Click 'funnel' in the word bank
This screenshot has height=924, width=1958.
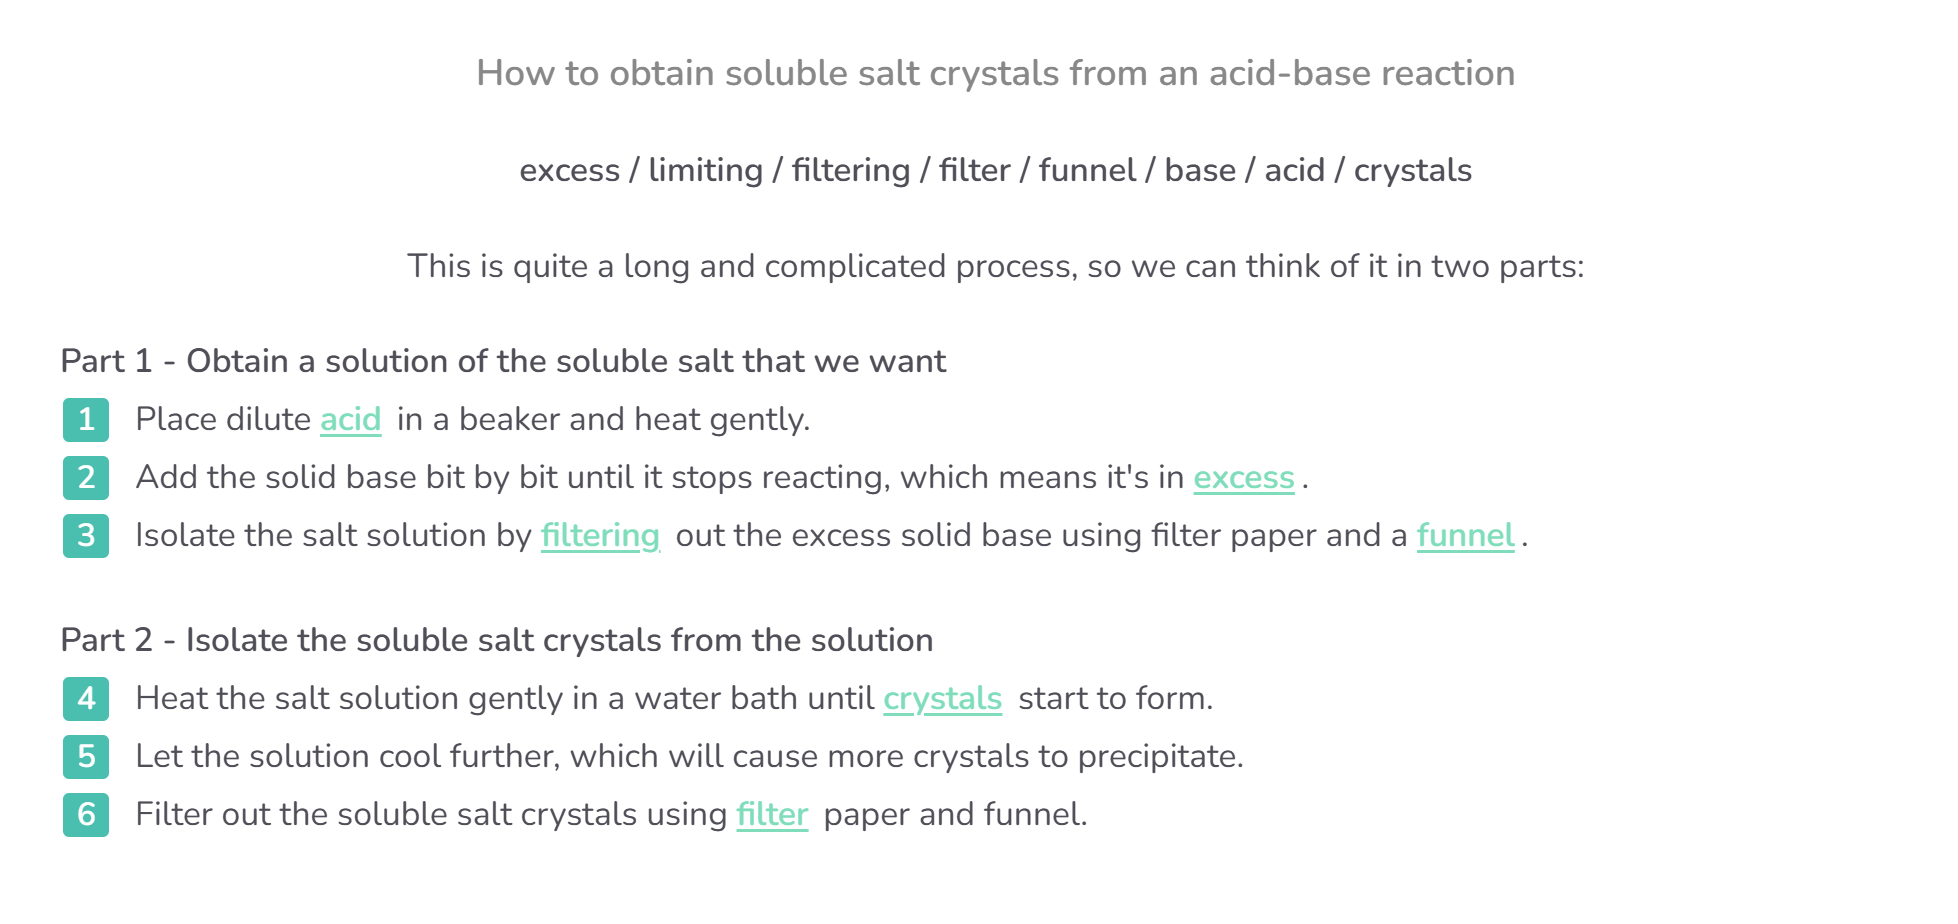[1087, 171]
